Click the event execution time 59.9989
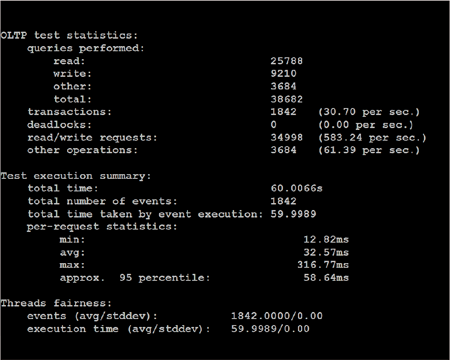 click(x=293, y=214)
